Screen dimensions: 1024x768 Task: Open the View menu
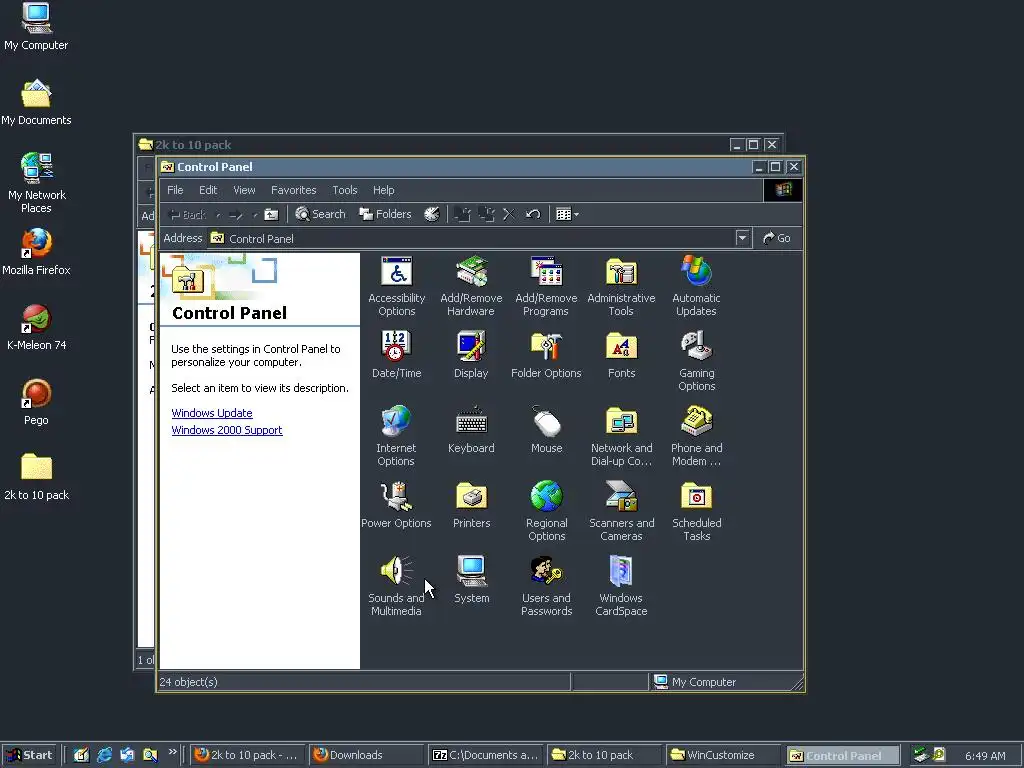244,190
